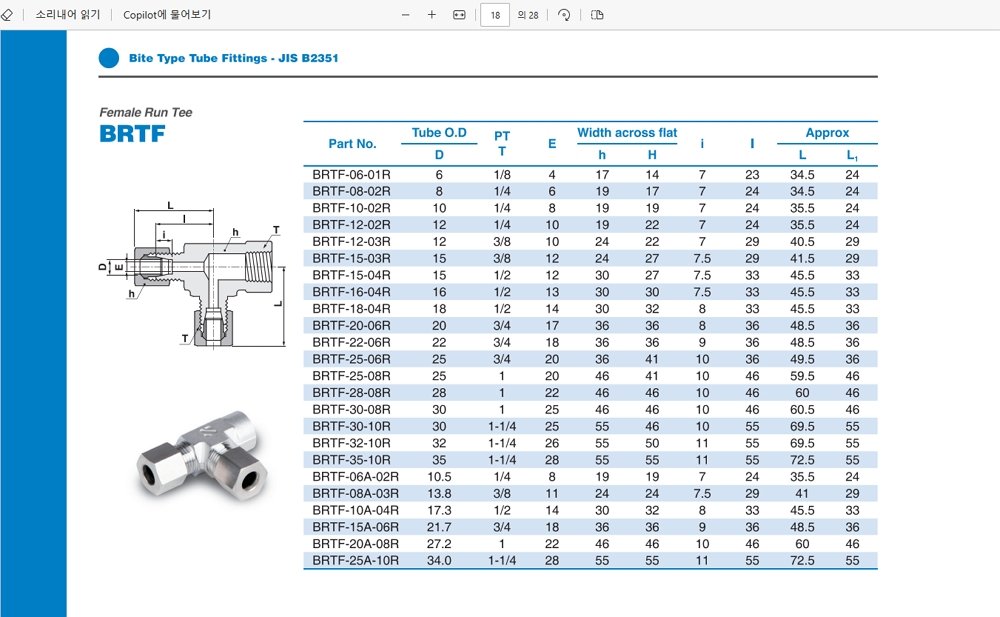Click the large BRTF product title

click(x=132, y=134)
